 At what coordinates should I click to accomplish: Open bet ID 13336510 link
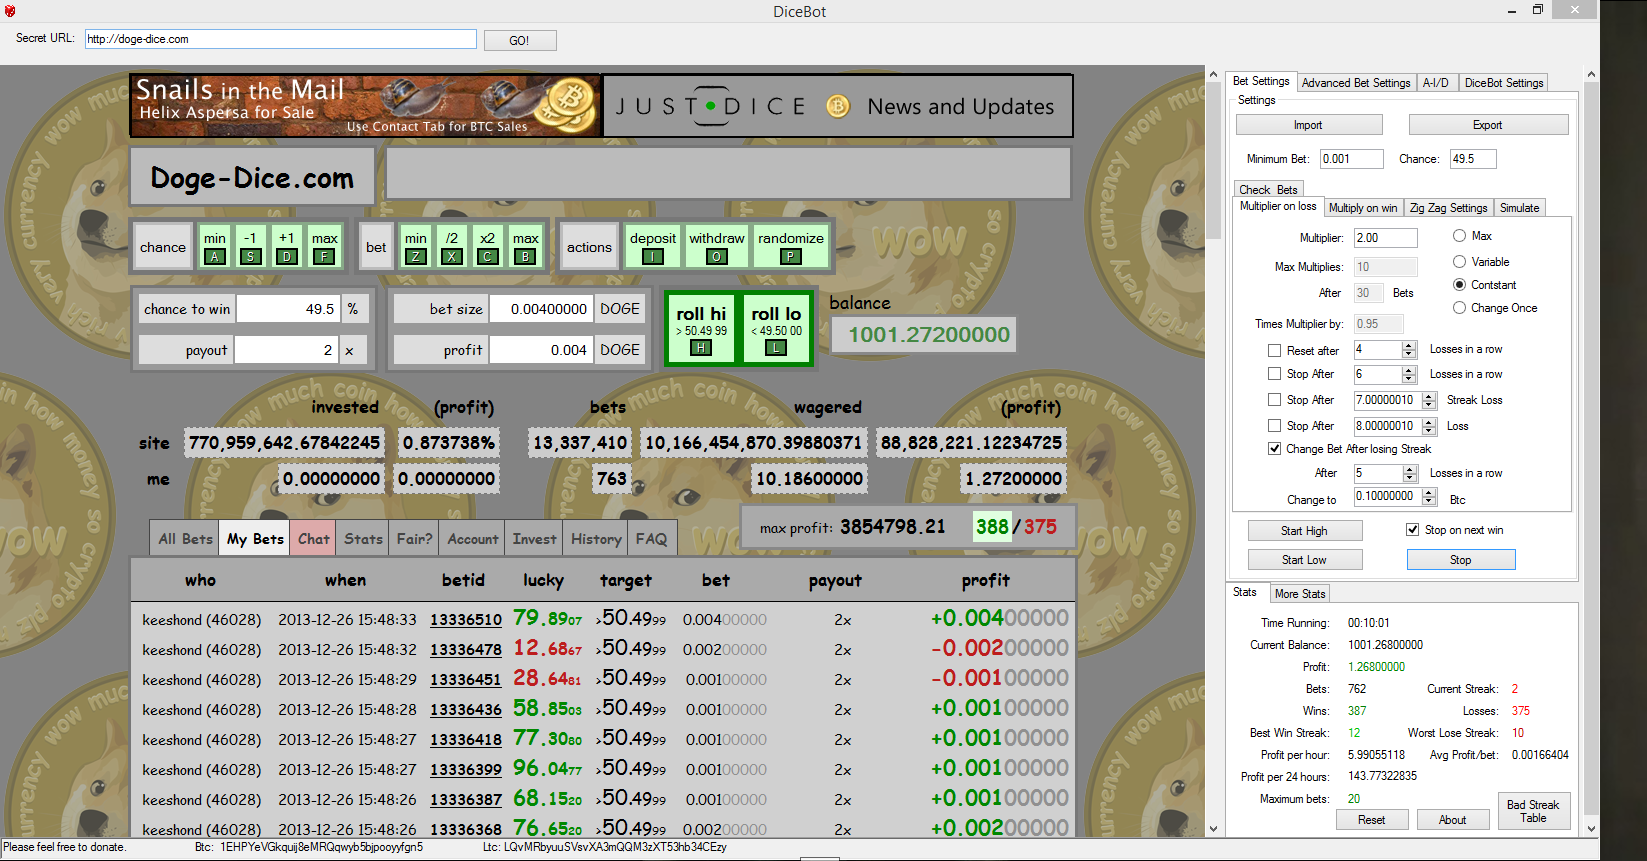[x=466, y=620]
